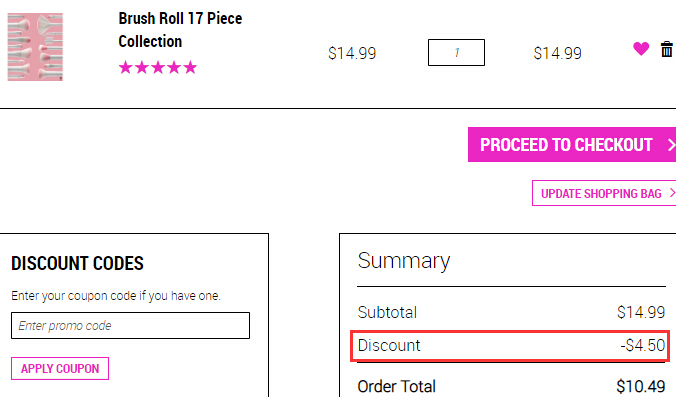Apply the coupon code
This screenshot has height=397, width=676.
click(x=60, y=369)
